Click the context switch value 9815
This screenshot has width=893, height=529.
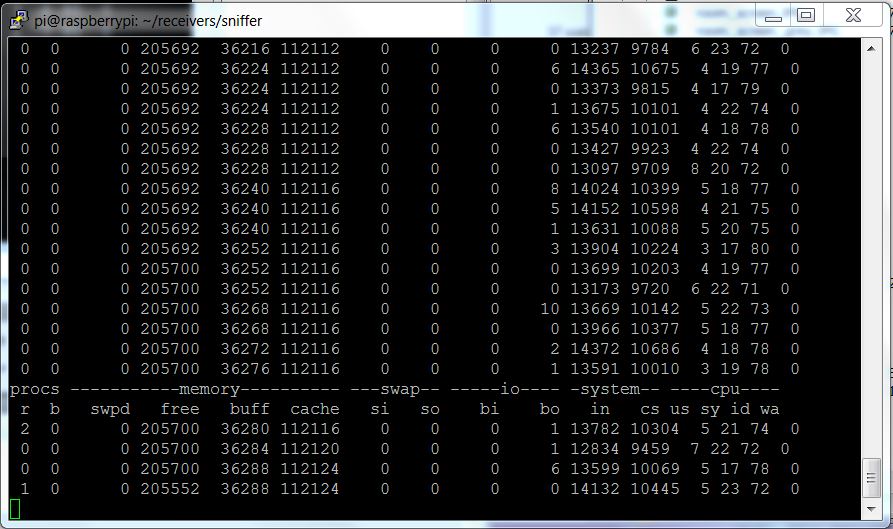650,89
